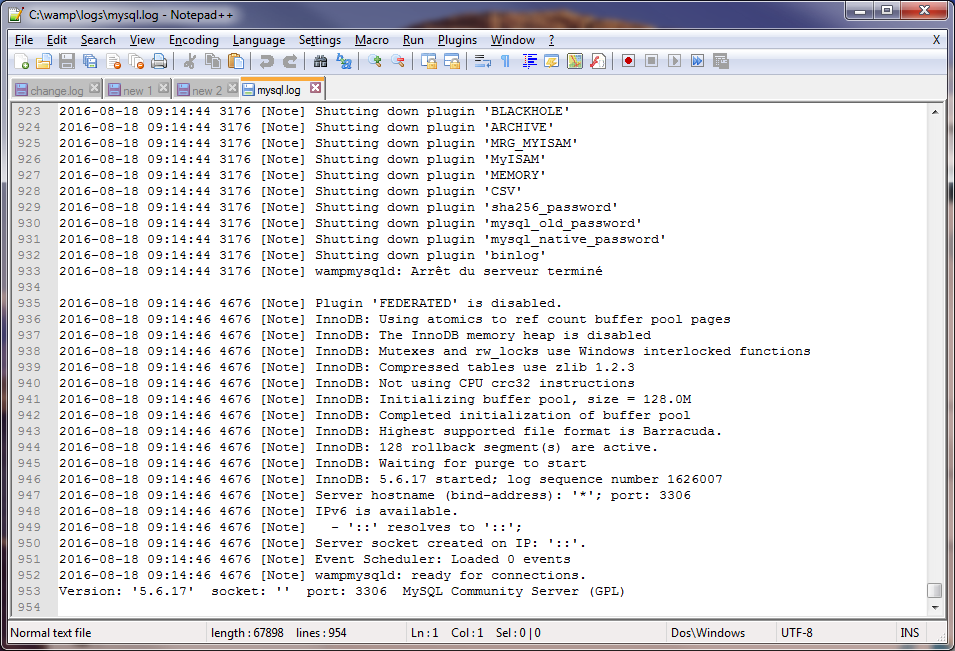Start macro recording with the red record icon
955x651 pixels.
pyautogui.click(x=627, y=61)
